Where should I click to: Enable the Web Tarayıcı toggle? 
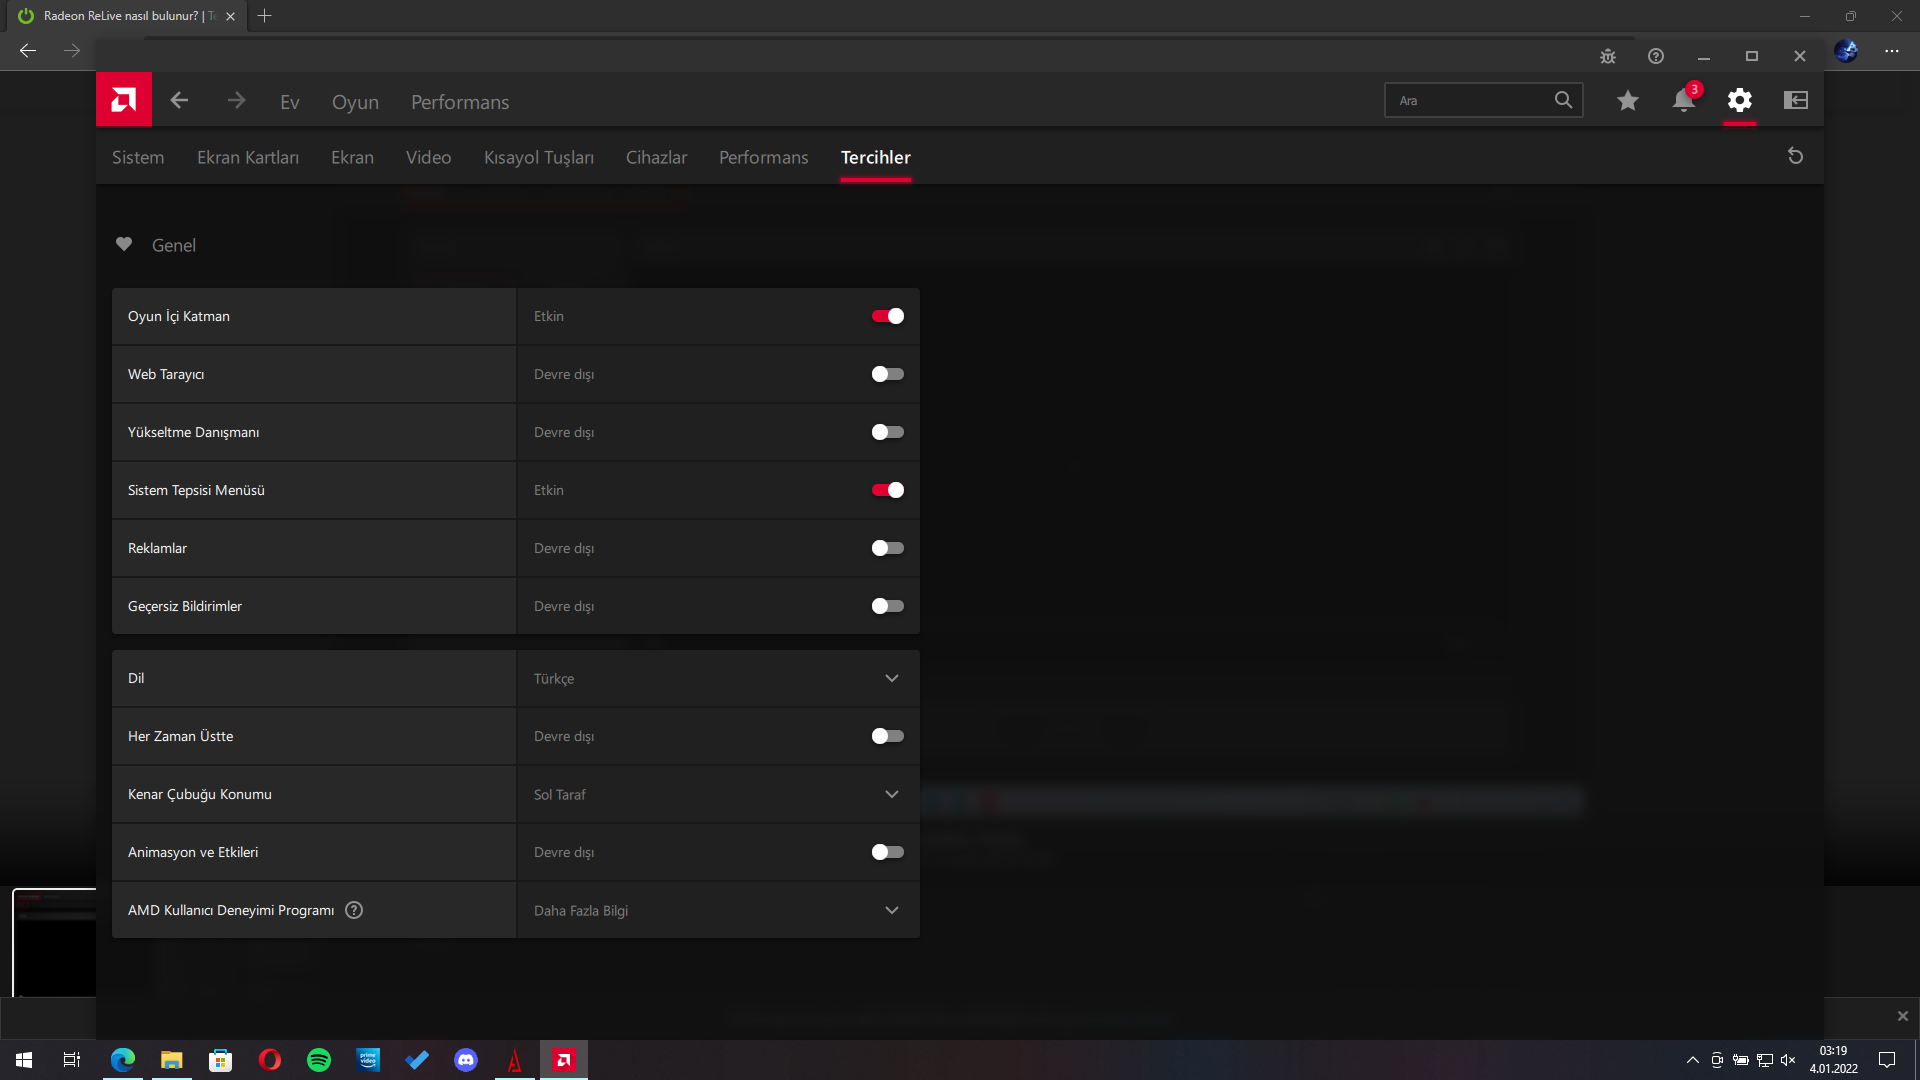coord(887,374)
